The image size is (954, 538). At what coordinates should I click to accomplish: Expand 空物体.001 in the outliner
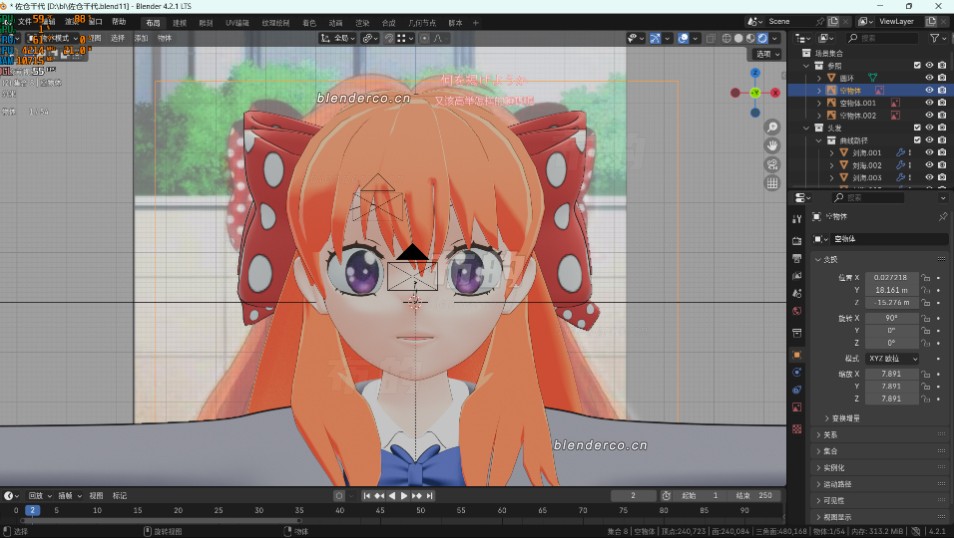[819, 103]
